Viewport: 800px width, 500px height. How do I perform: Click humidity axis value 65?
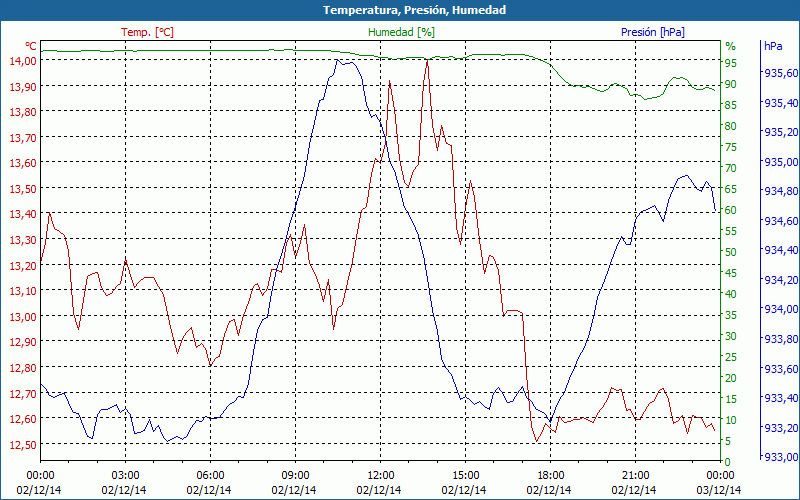point(731,189)
